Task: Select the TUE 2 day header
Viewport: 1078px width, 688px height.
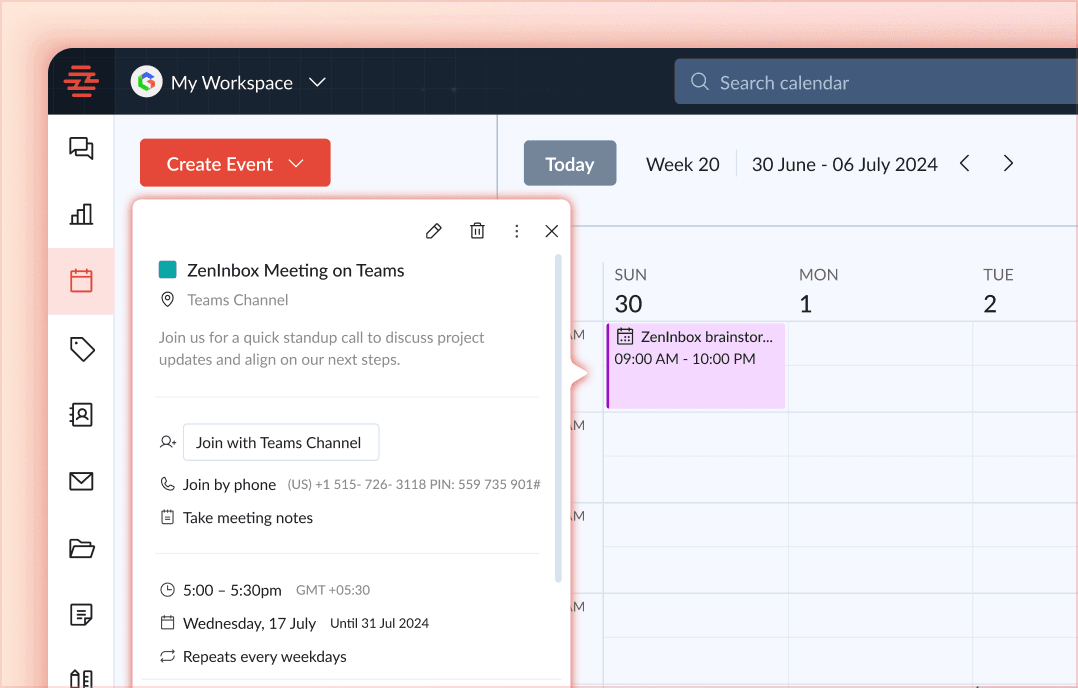Action: 998,291
